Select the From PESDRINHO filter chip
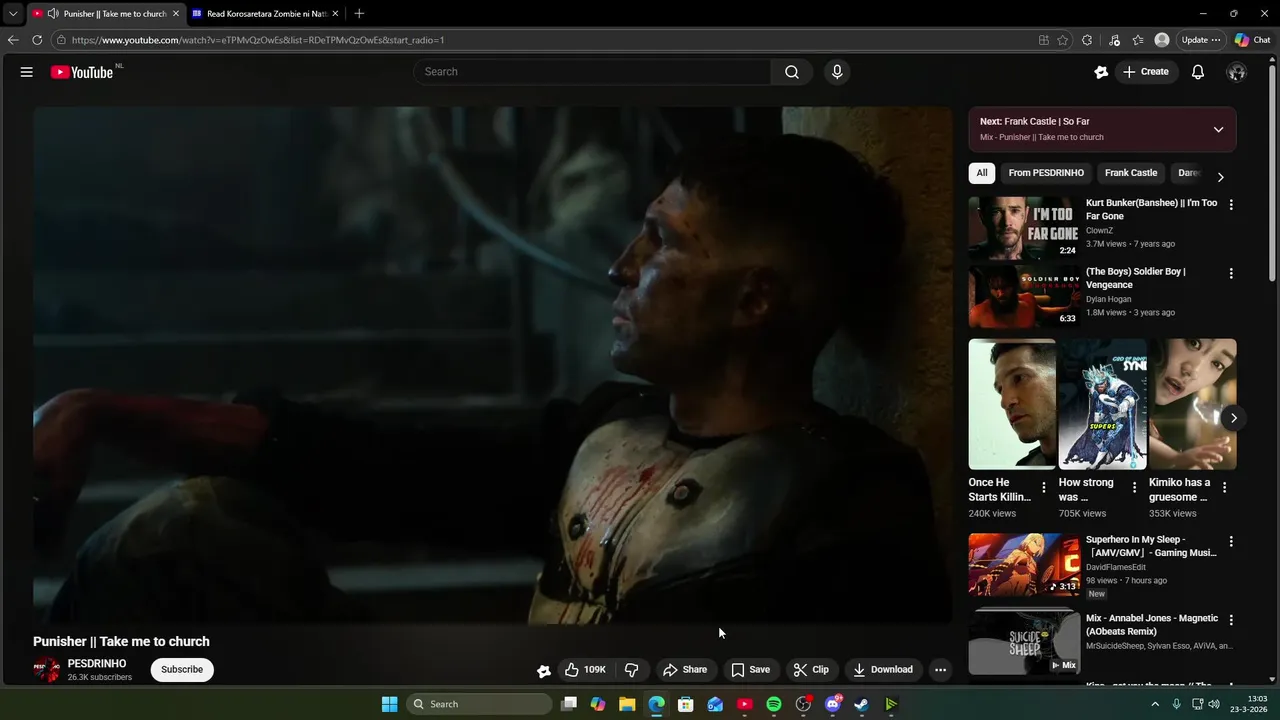The width and height of the screenshot is (1280, 720). click(1046, 173)
